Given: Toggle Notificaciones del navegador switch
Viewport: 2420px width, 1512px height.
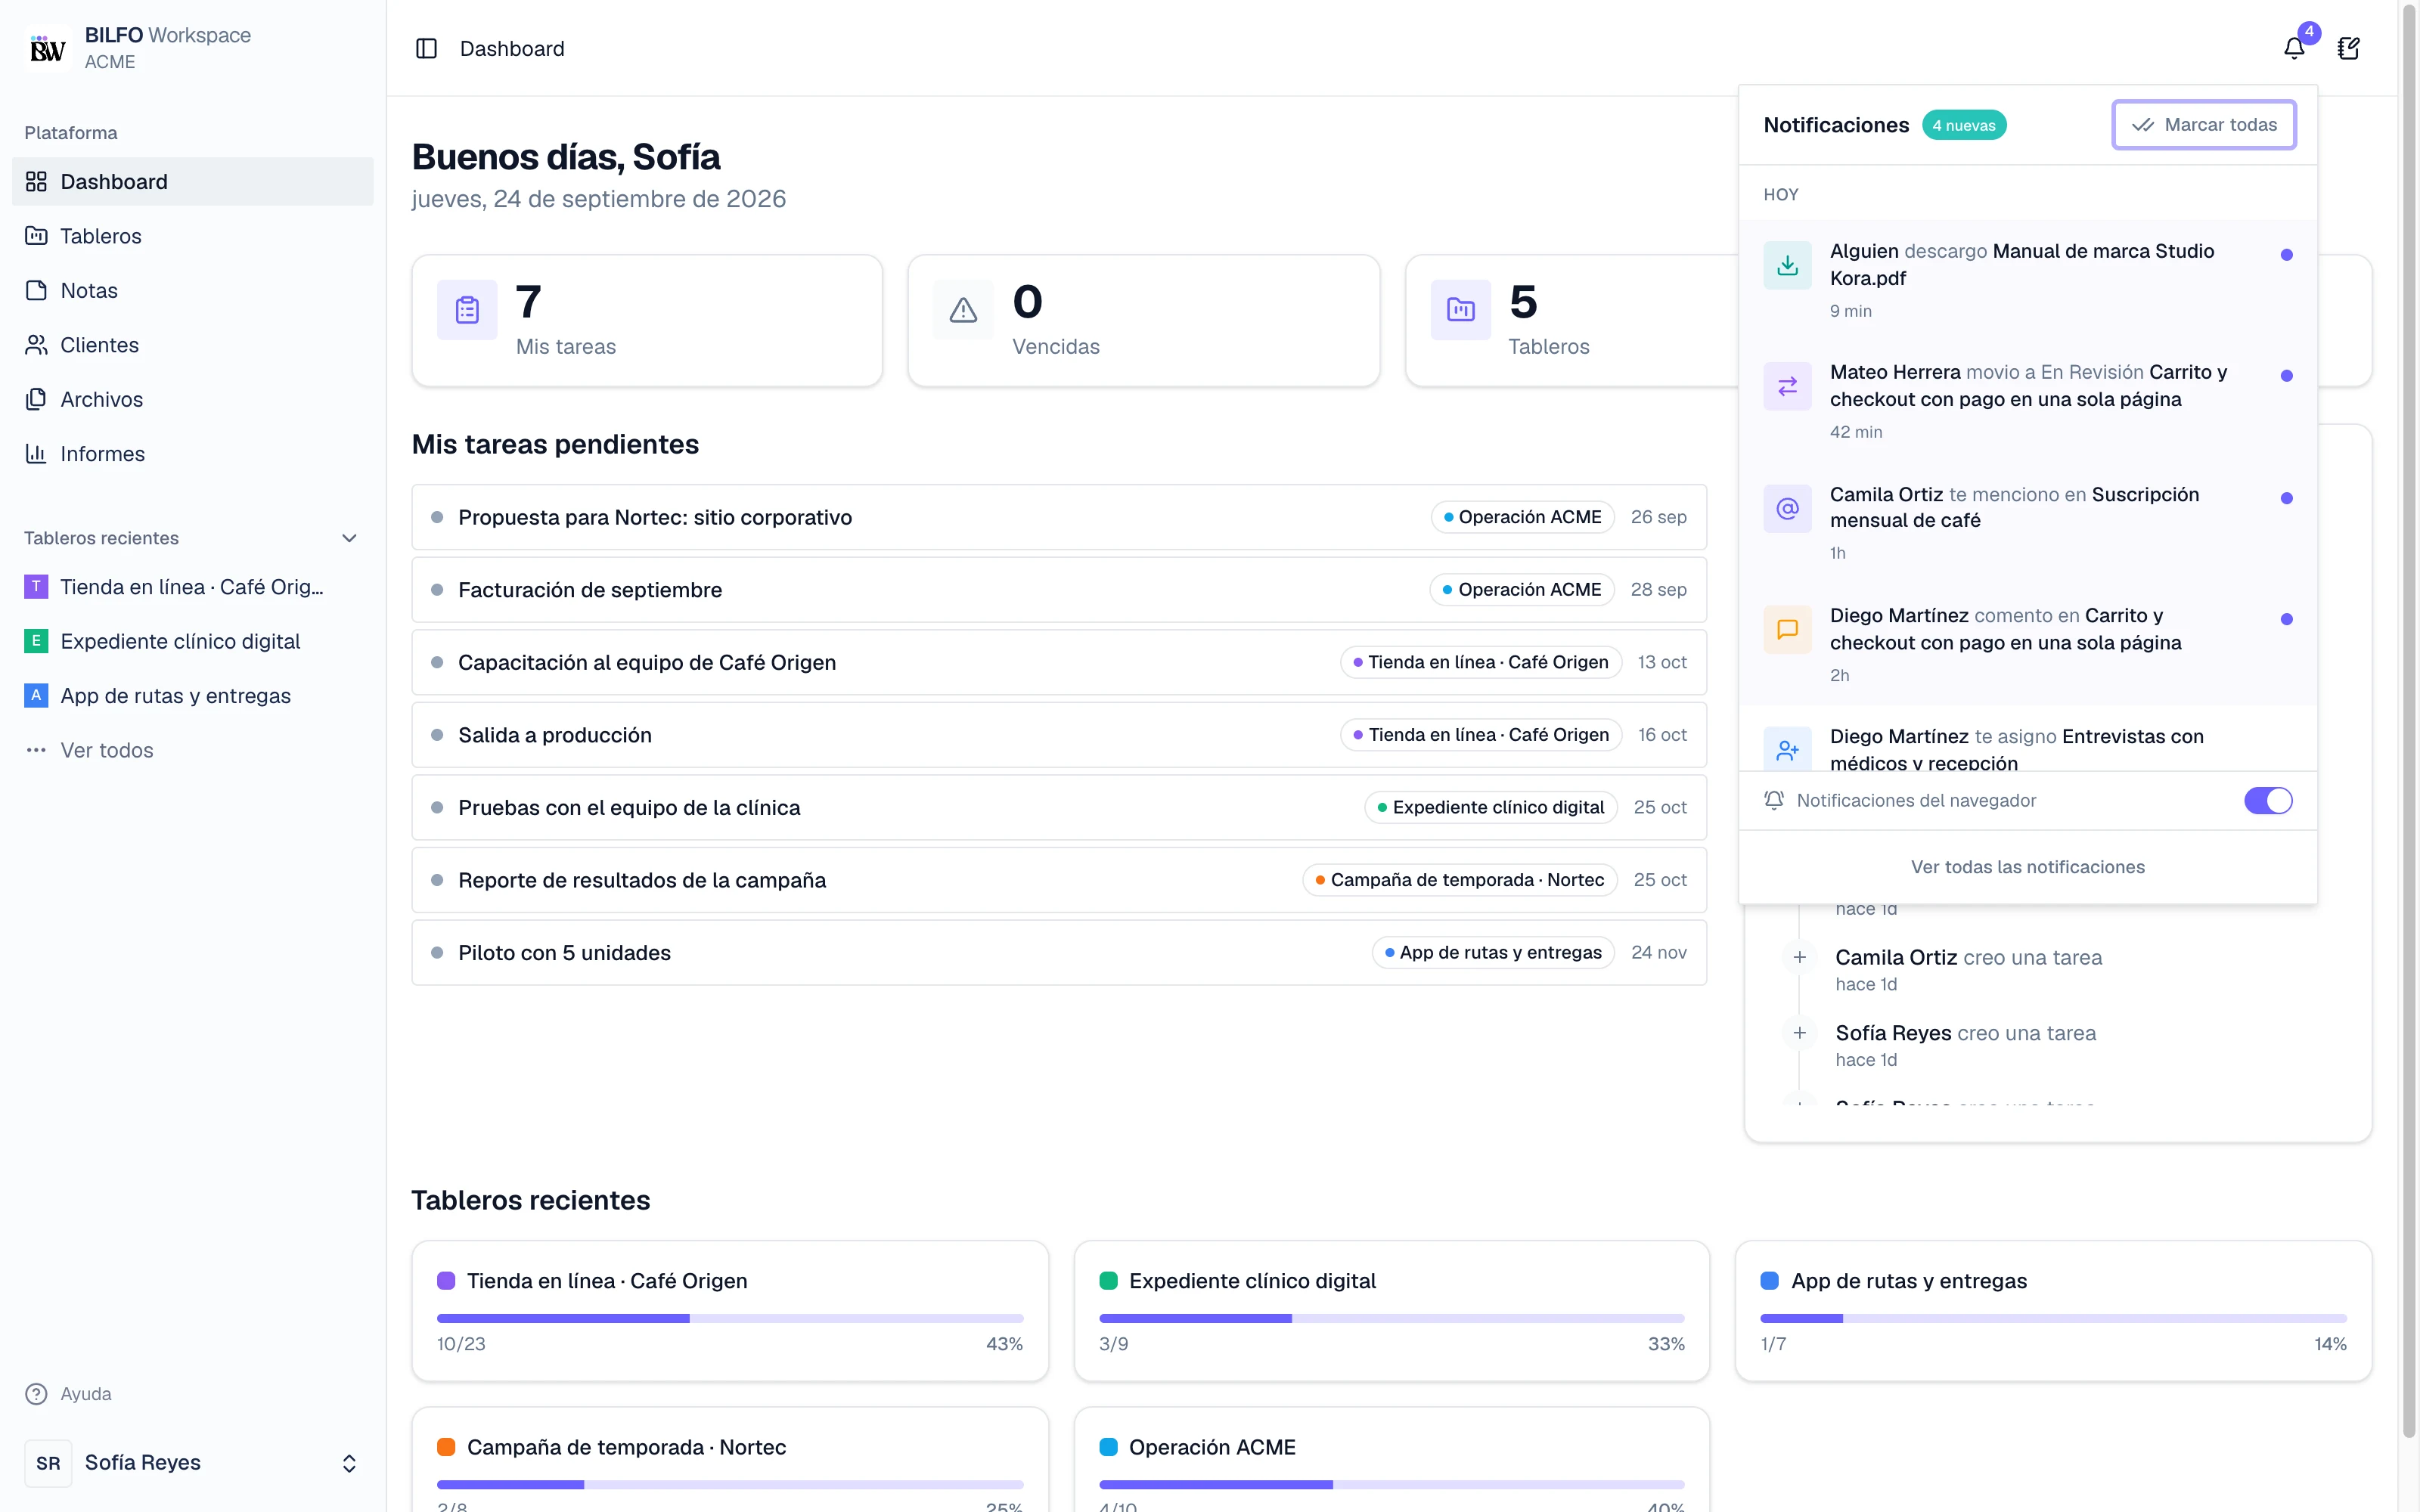Looking at the screenshot, I should 2268,800.
